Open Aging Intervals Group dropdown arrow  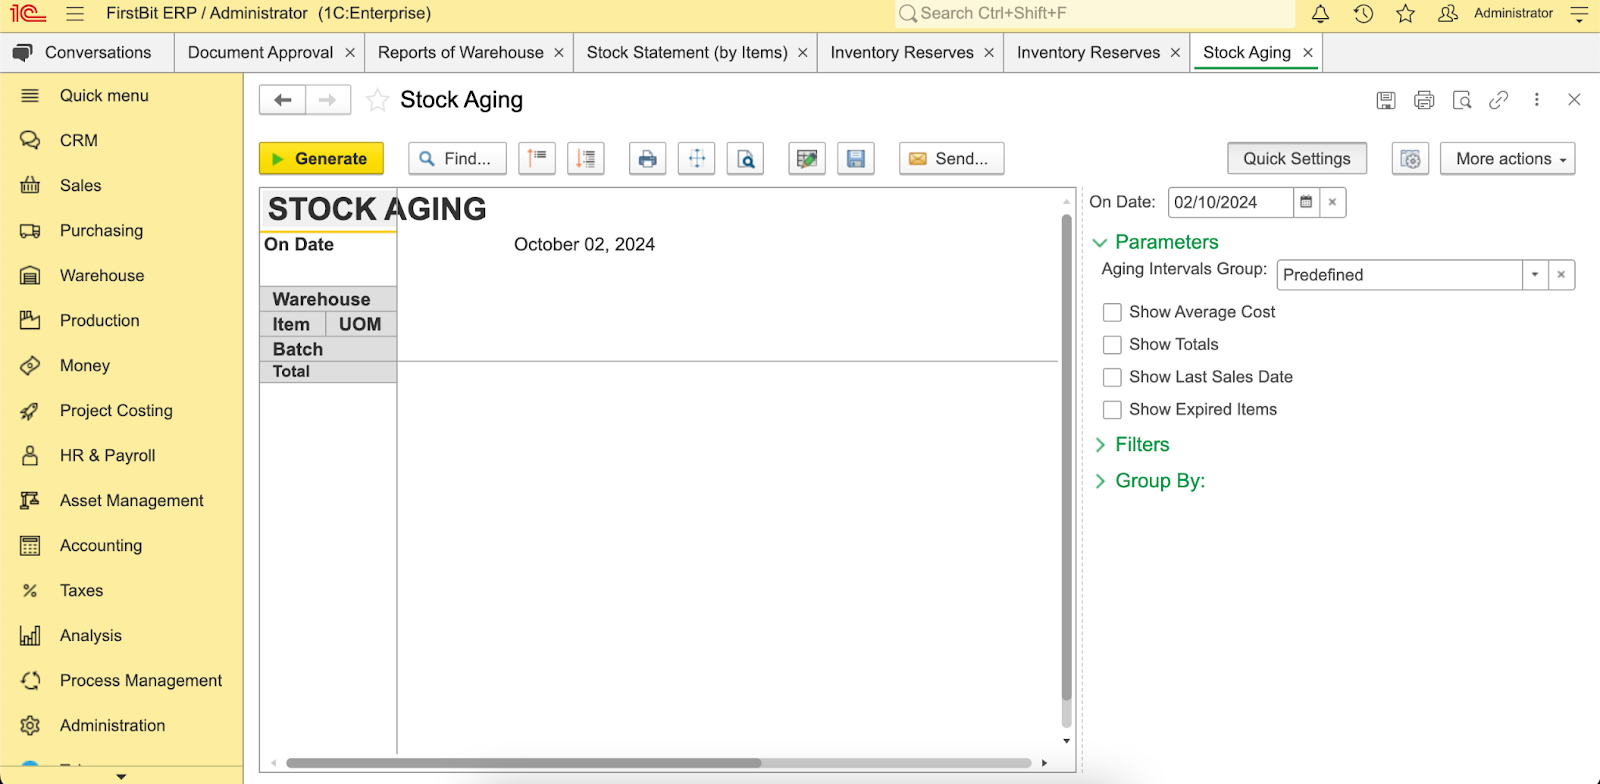pos(1535,275)
